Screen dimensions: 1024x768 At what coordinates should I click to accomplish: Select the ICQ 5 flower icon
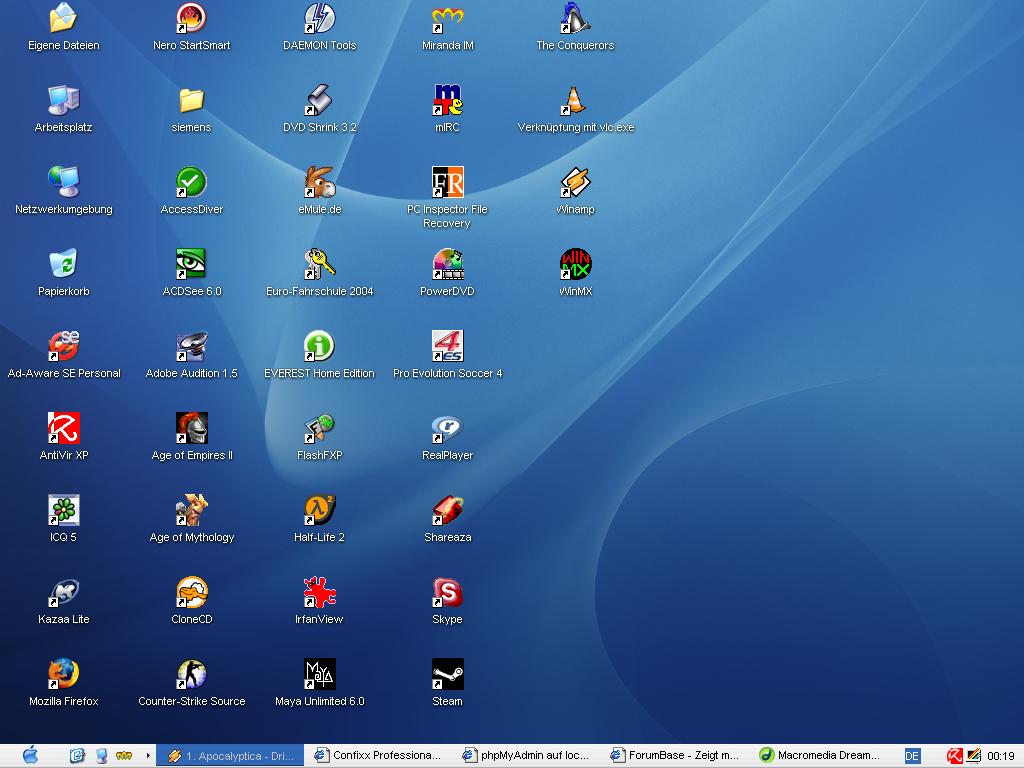63,510
